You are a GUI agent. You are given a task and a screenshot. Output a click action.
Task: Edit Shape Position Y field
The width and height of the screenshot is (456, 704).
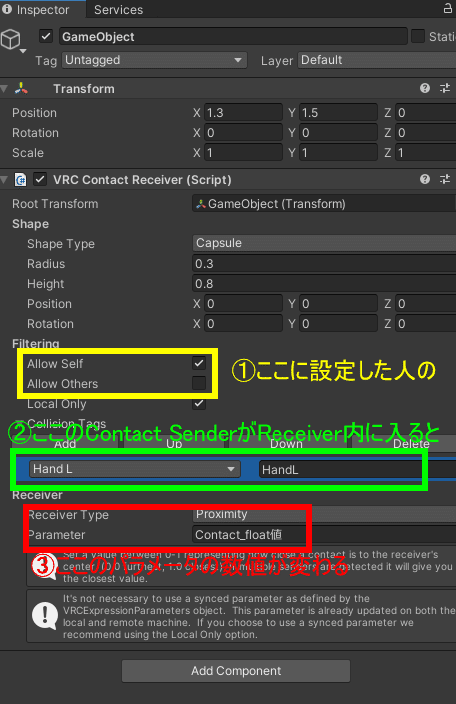338,304
